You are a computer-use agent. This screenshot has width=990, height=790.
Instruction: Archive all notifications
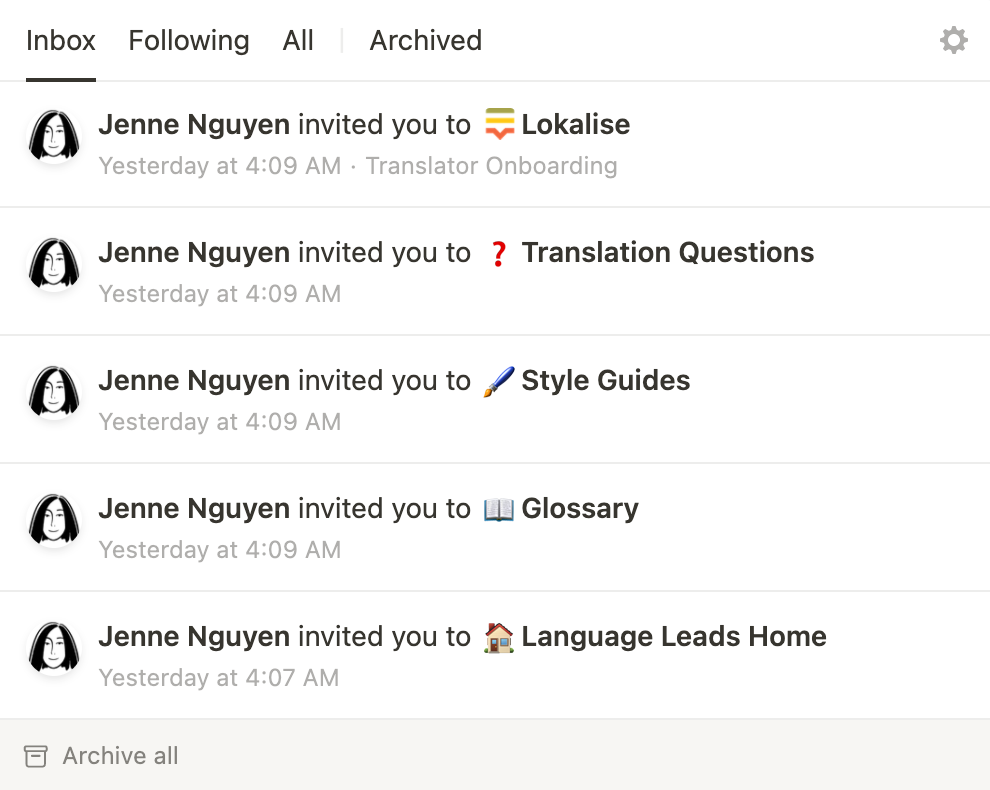(x=101, y=756)
